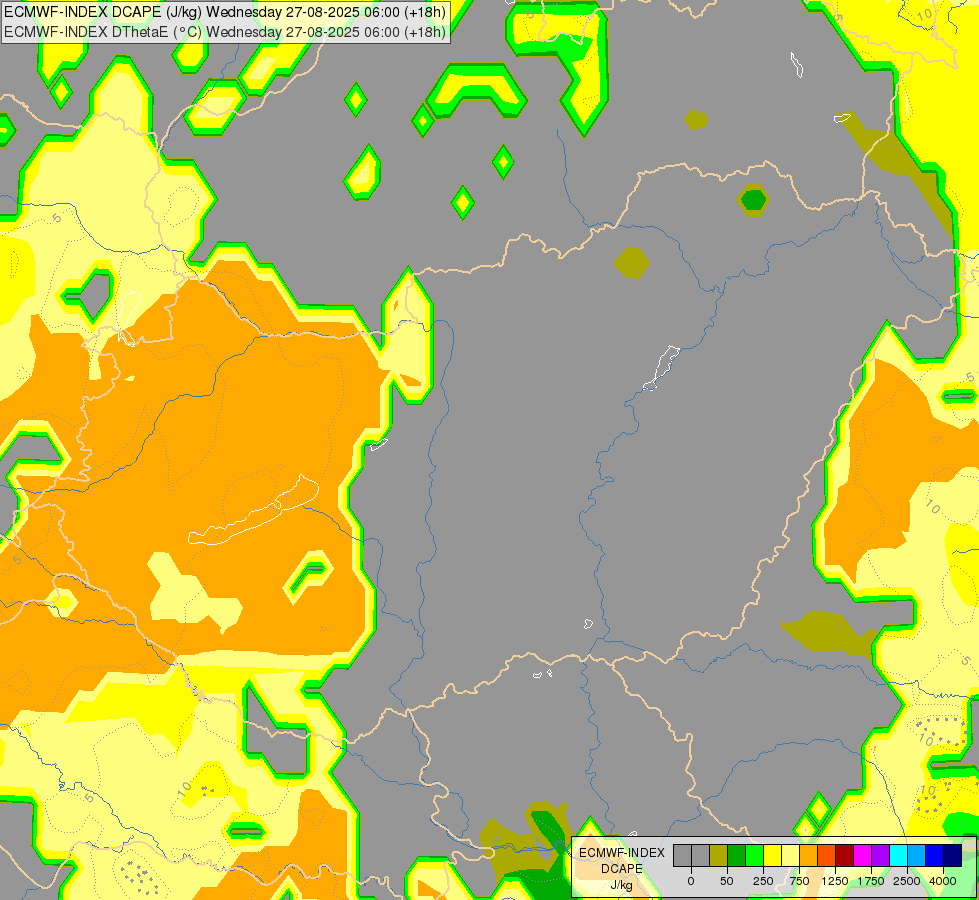The image size is (979, 900).
Task: Click the legend value 250
Action: [763, 881]
